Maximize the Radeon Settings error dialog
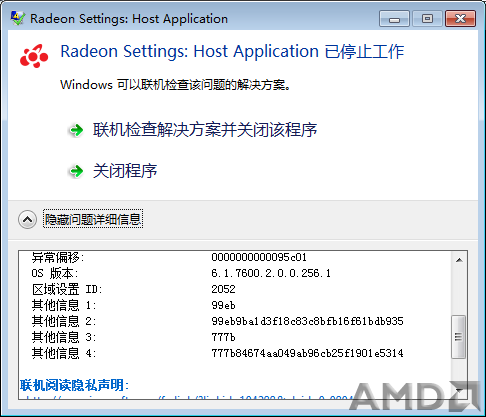 point(427,19)
